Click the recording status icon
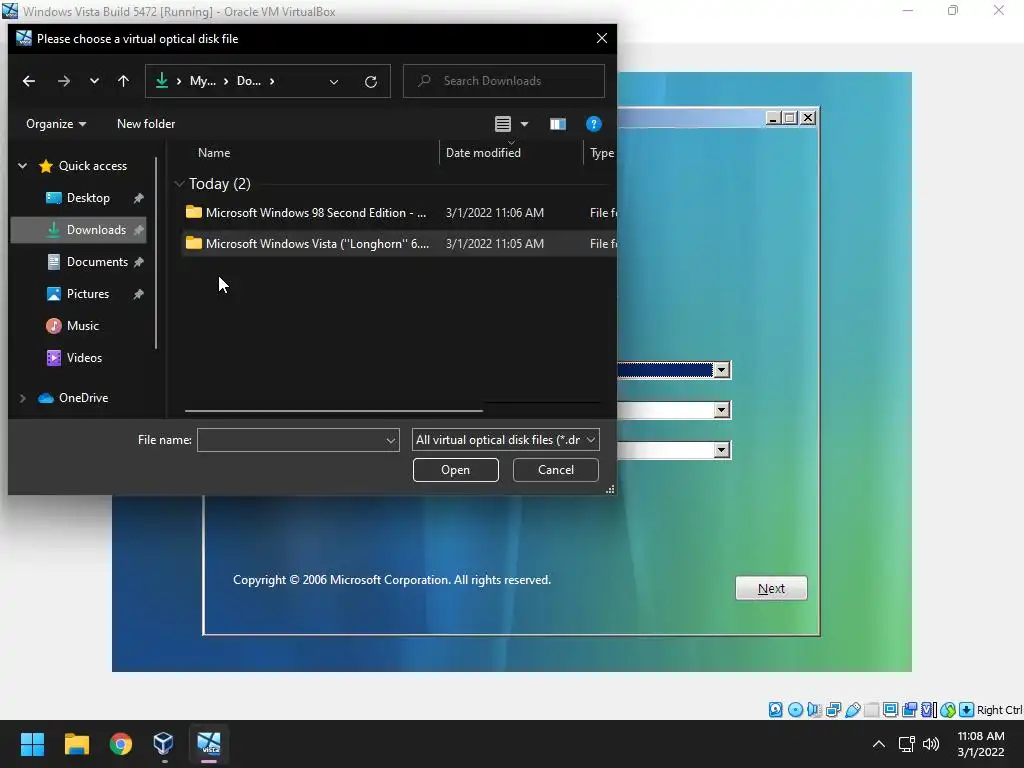1024x768 pixels. click(909, 710)
